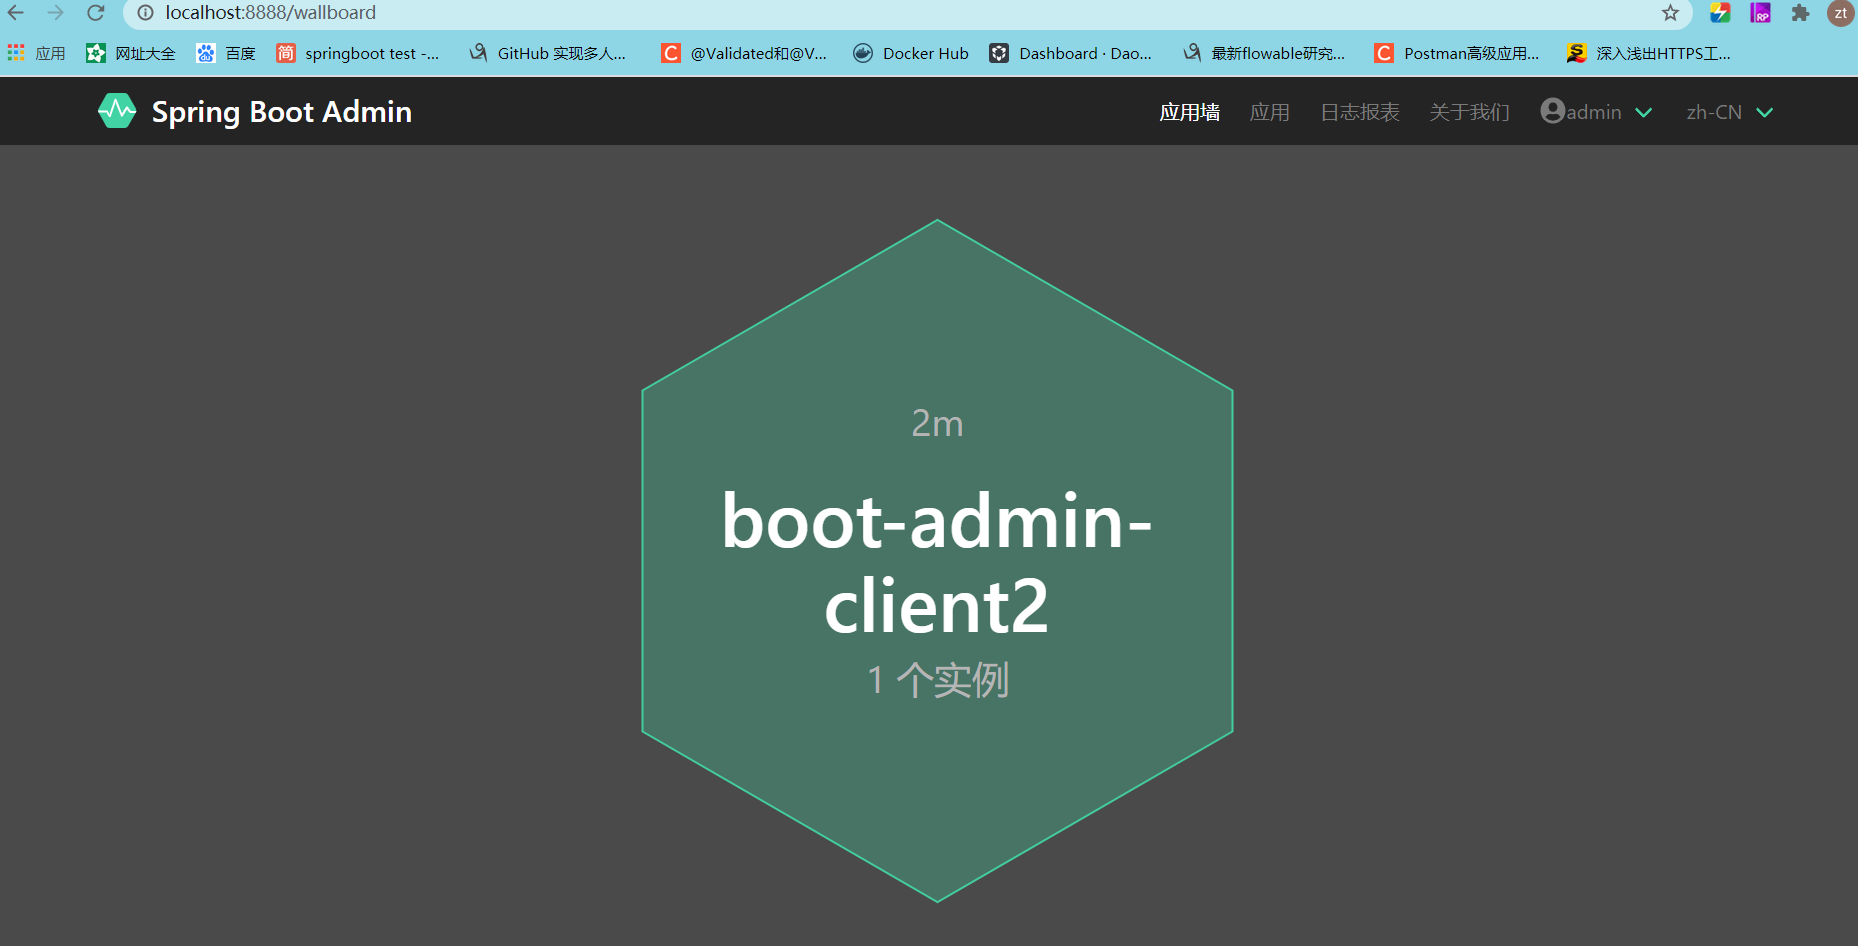Open the Postman高级应用 bookmark
The image size is (1858, 946).
pyautogui.click(x=1457, y=53)
